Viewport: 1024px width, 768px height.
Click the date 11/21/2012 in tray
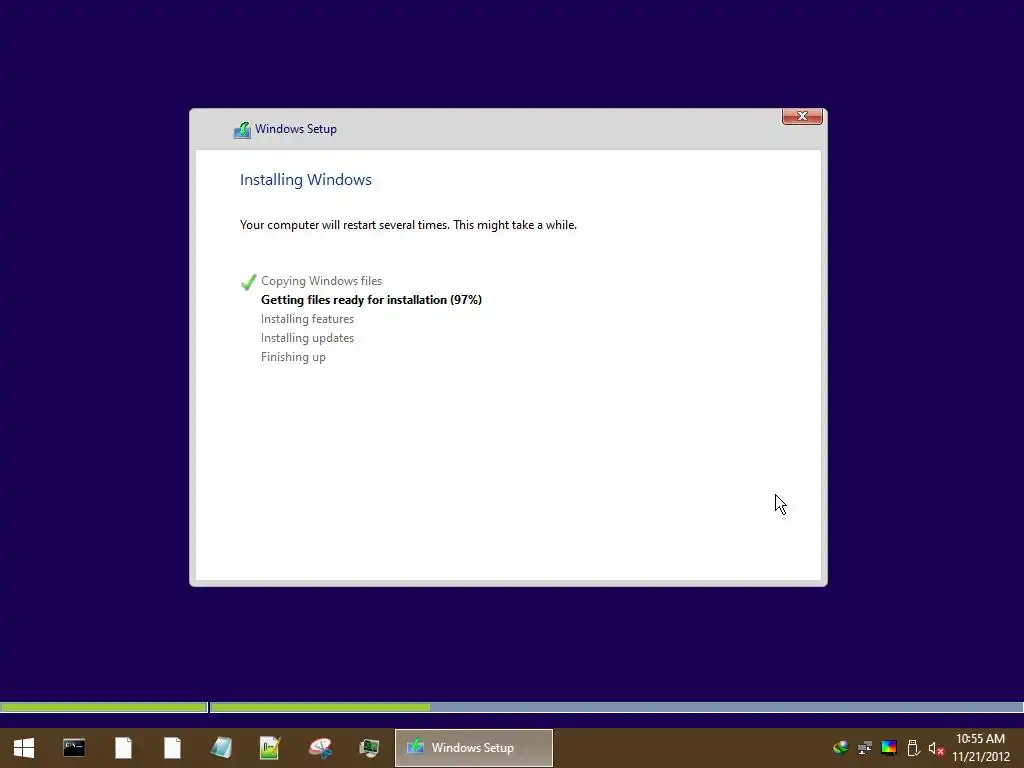(x=981, y=757)
